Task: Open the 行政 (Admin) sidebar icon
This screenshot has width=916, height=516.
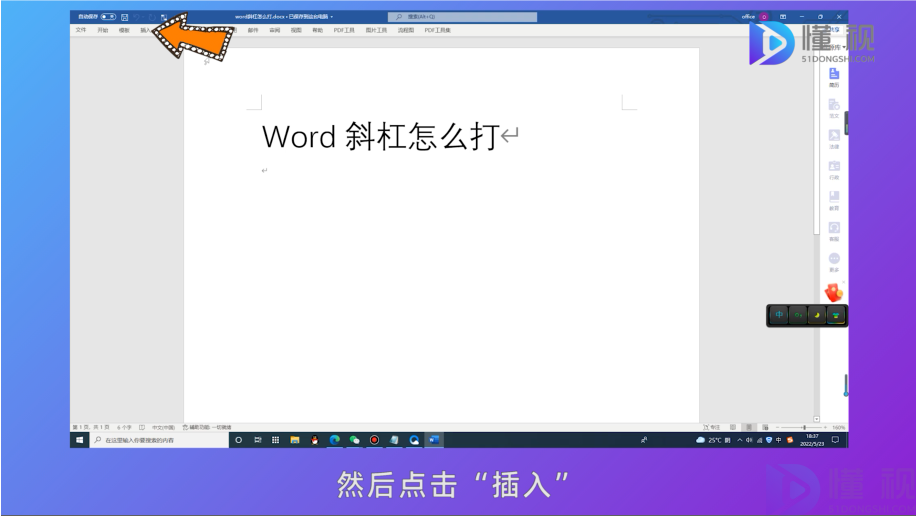Action: (834, 169)
